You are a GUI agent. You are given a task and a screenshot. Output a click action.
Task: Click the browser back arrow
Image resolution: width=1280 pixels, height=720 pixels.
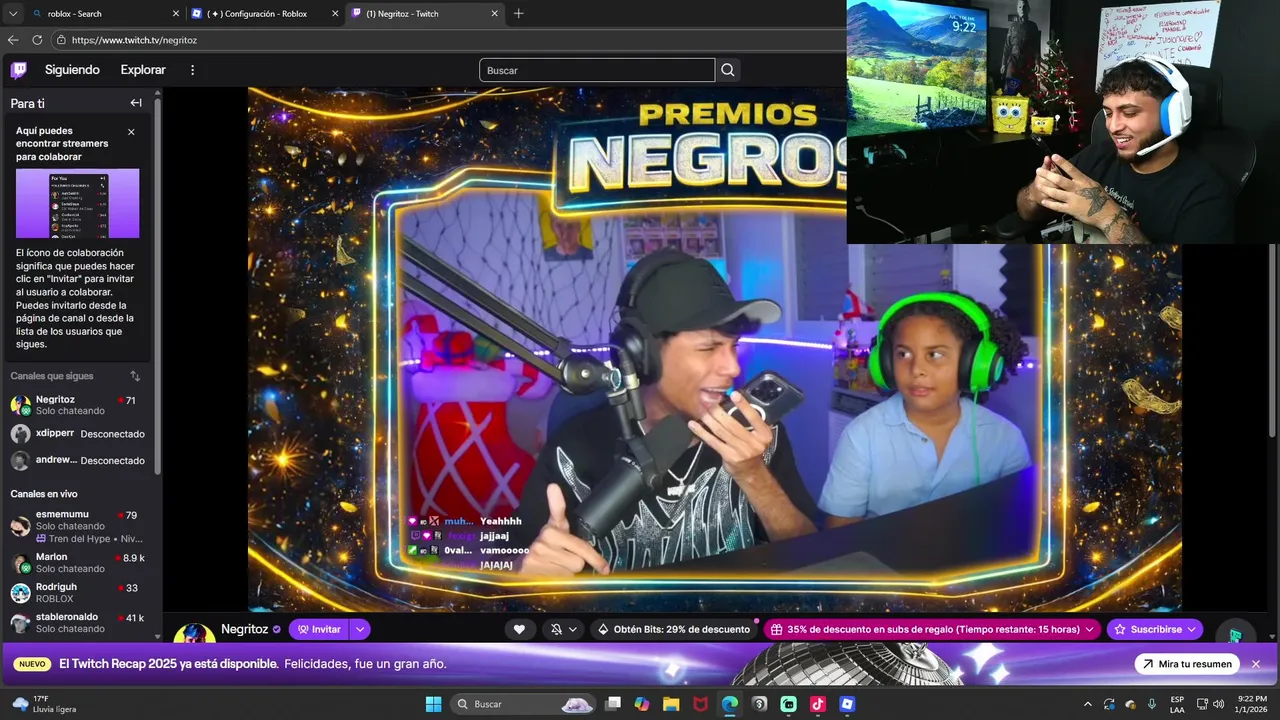(x=13, y=40)
